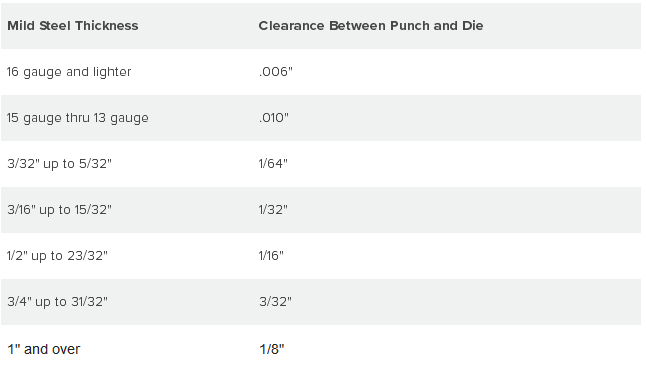Click the 15 gauge thru 13 gauge cell

coord(77,118)
